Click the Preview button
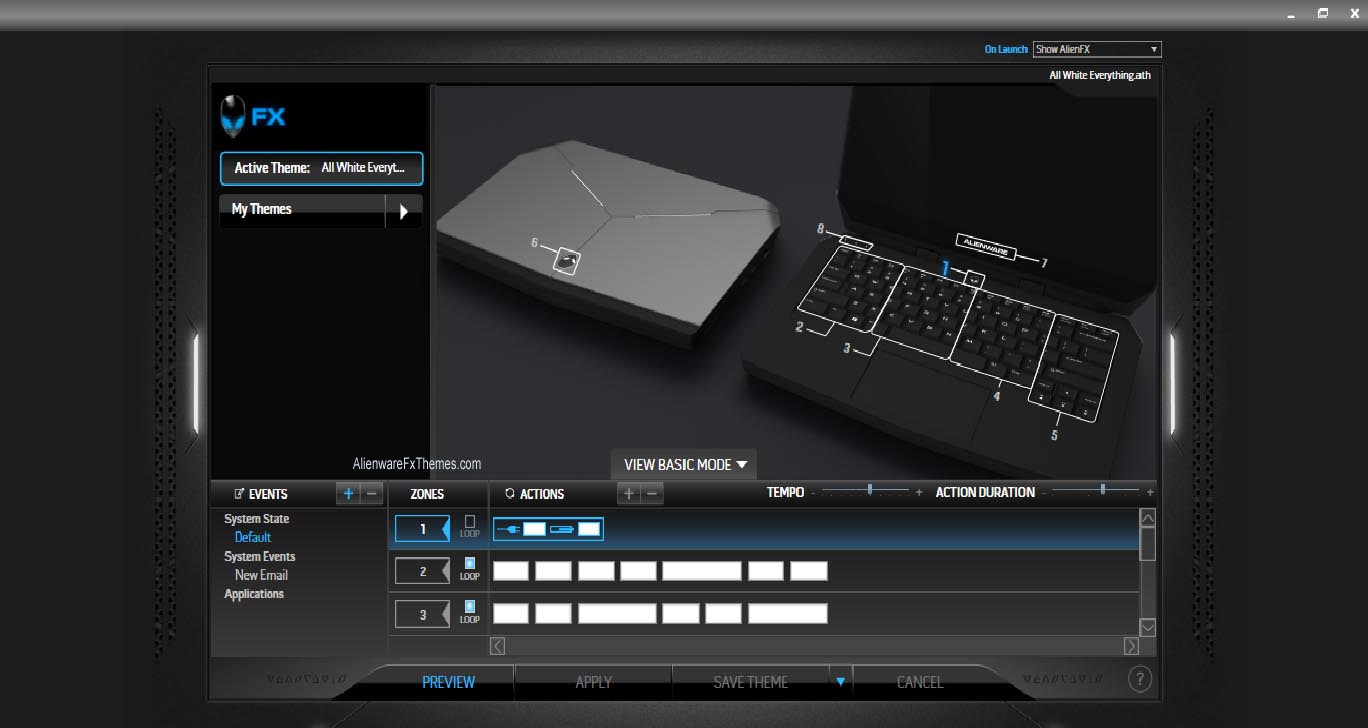 click(x=448, y=682)
